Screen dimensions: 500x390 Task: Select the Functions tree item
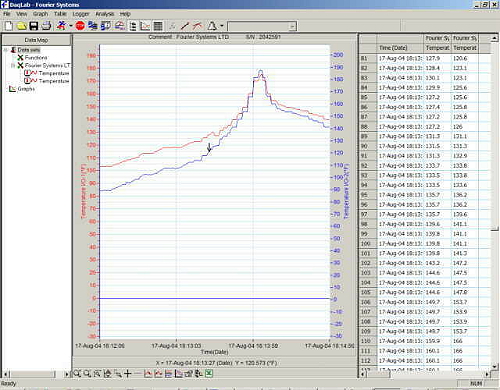(36, 58)
